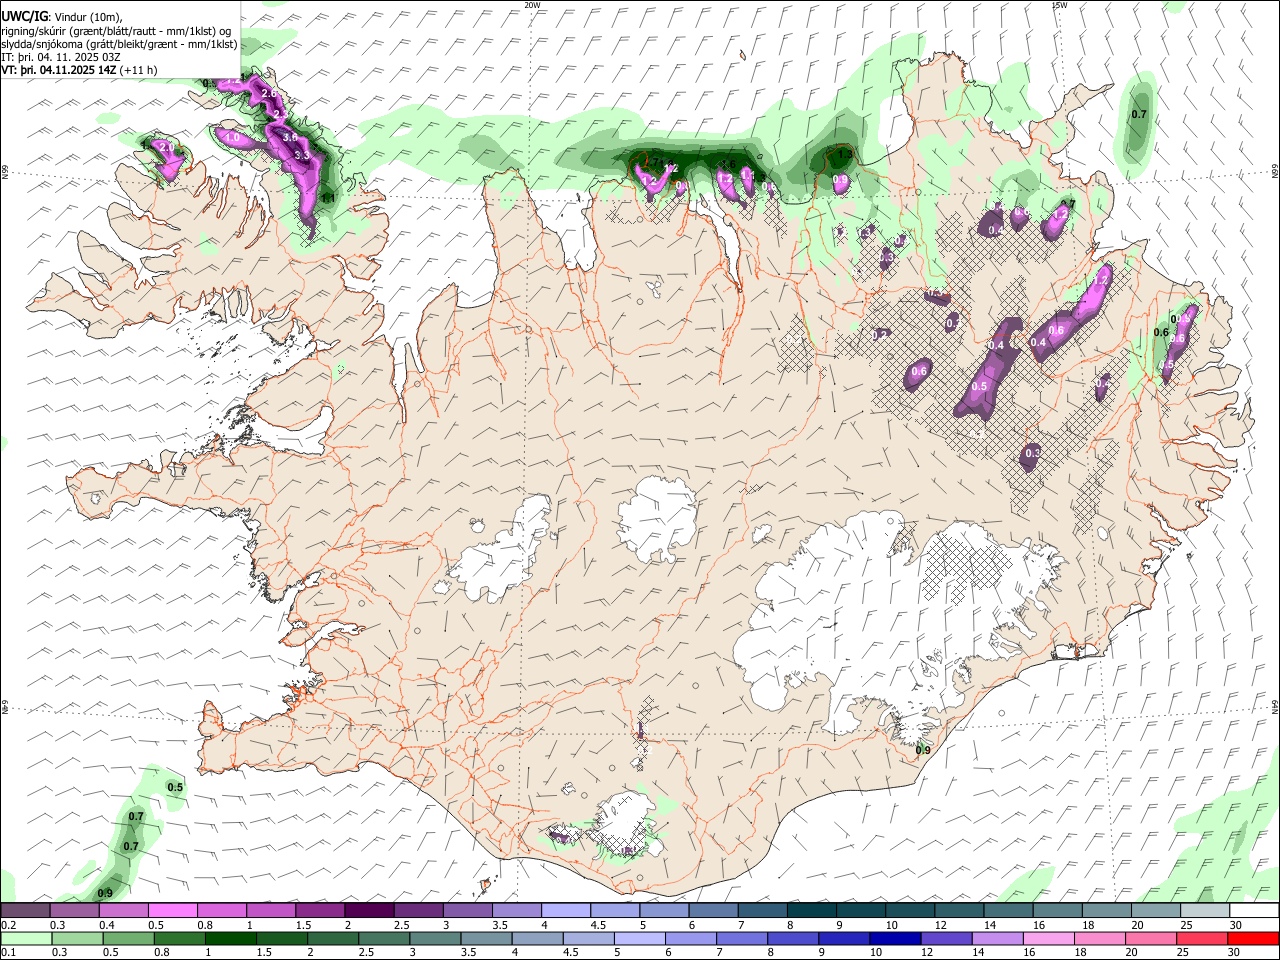Click the '0.1' label in lower legend row
1280x960 pixels.
(8, 953)
